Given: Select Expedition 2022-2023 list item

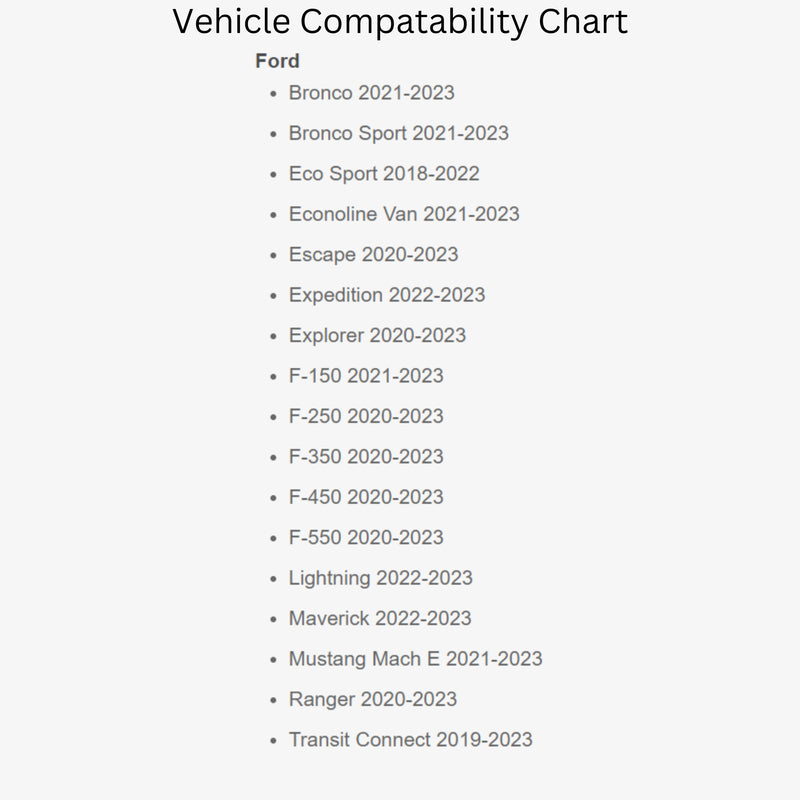Looking at the screenshot, I should point(387,295).
